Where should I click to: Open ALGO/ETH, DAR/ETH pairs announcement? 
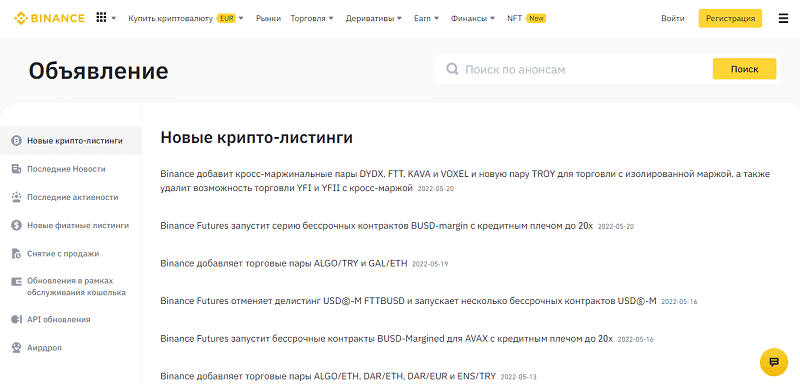tap(328, 376)
